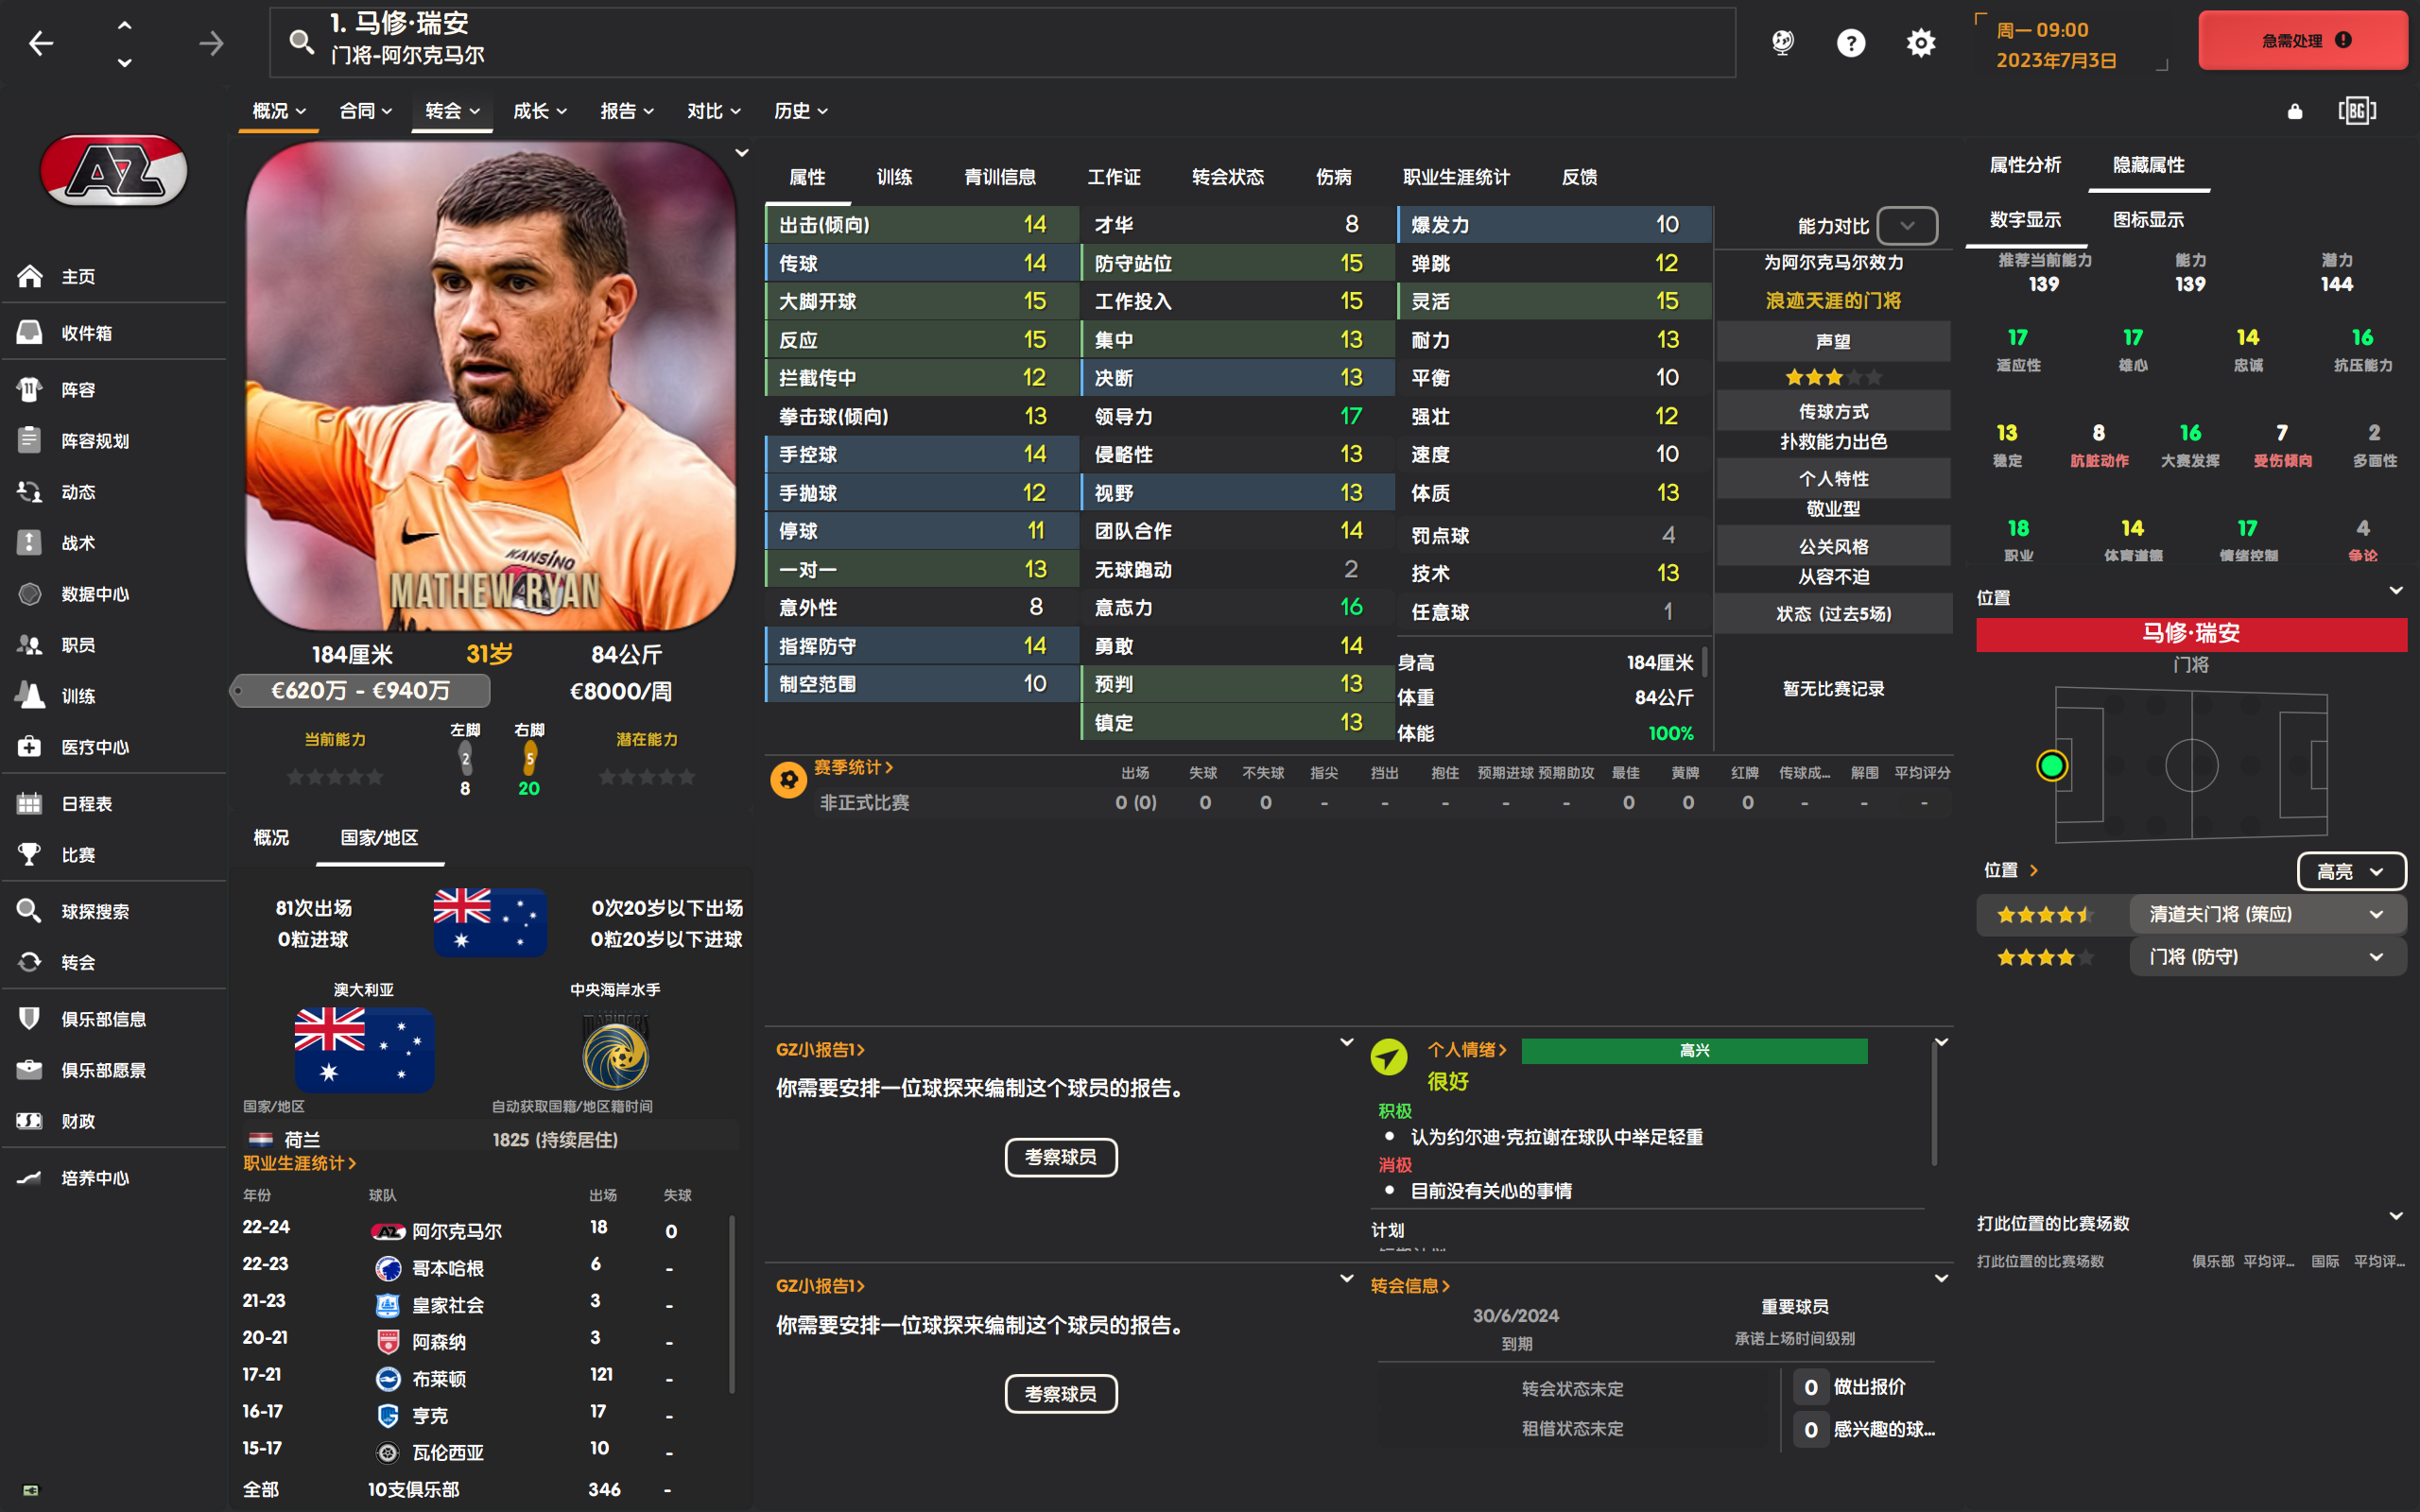
Task: Click the back arrow navigation icon
Action: point(41,43)
